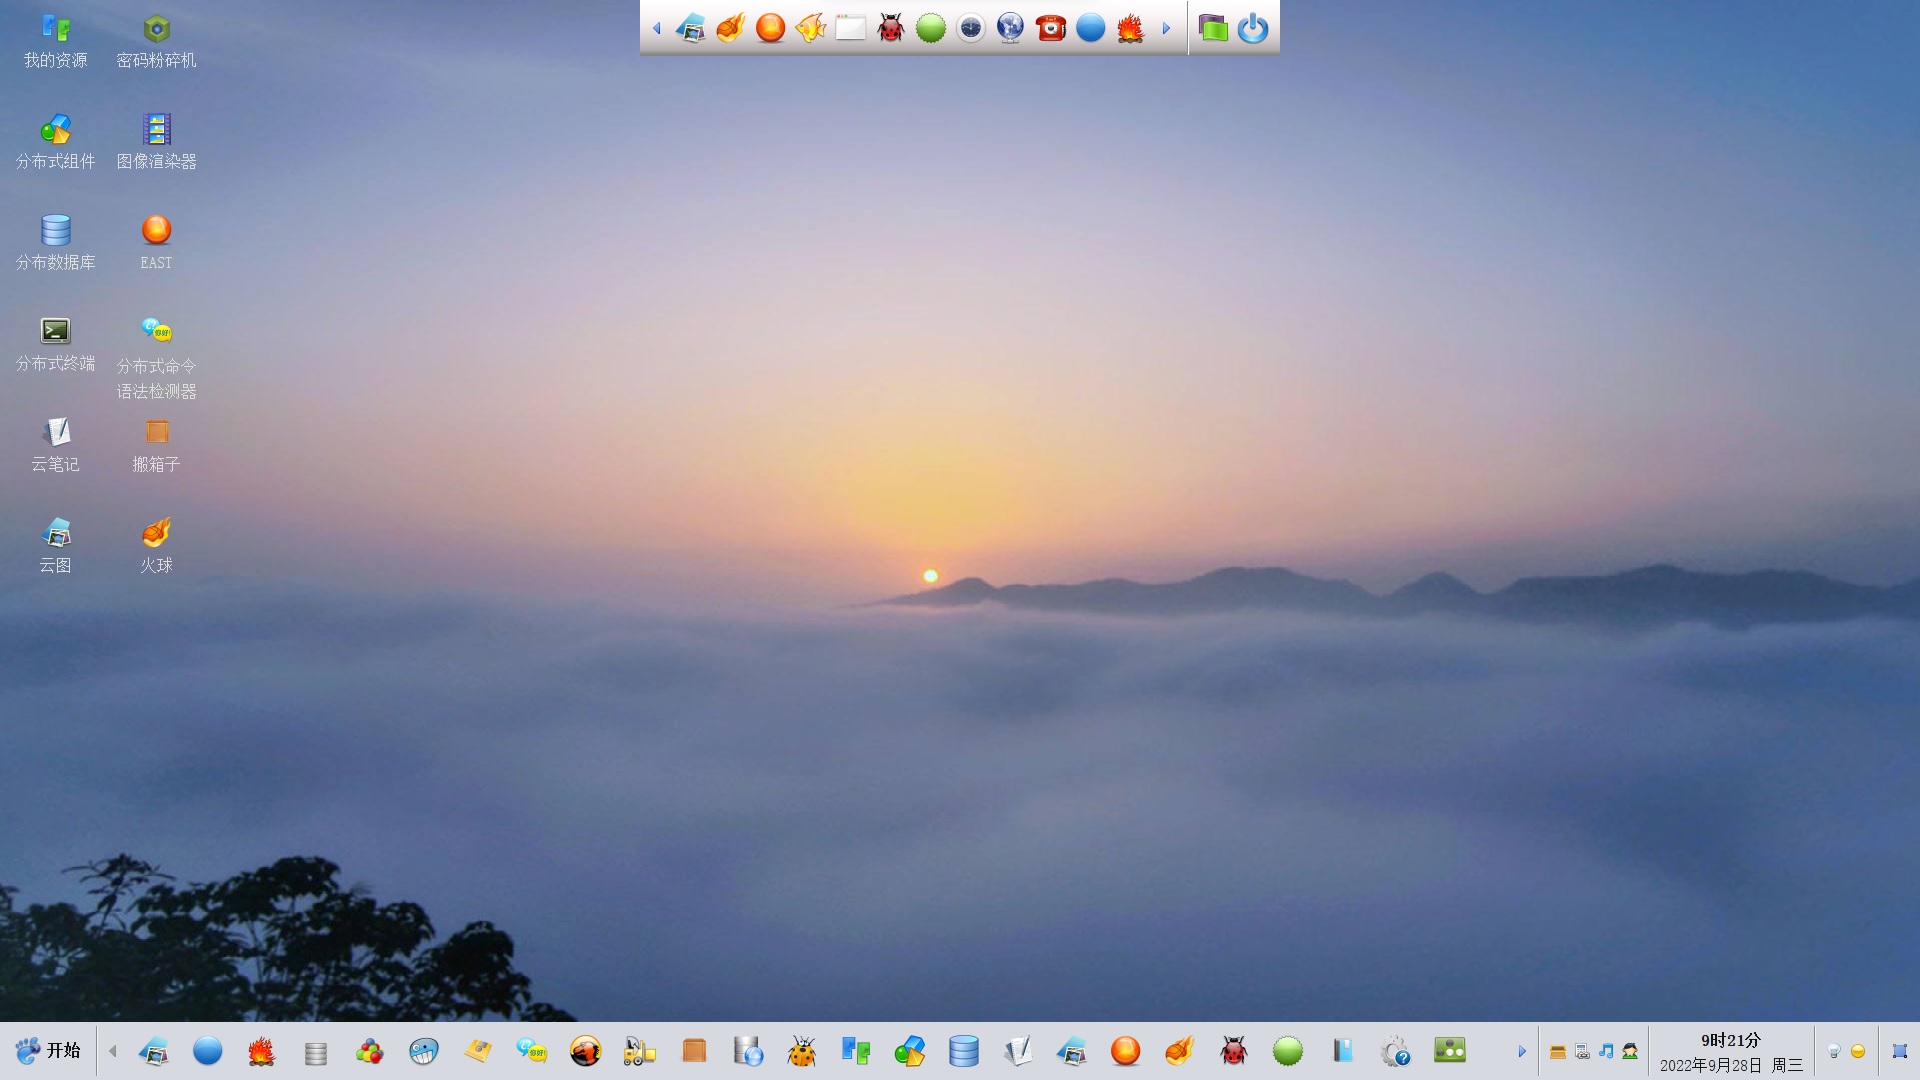Click the green and purple windows icon in top dock
The image size is (1920, 1080).
(x=1213, y=28)
